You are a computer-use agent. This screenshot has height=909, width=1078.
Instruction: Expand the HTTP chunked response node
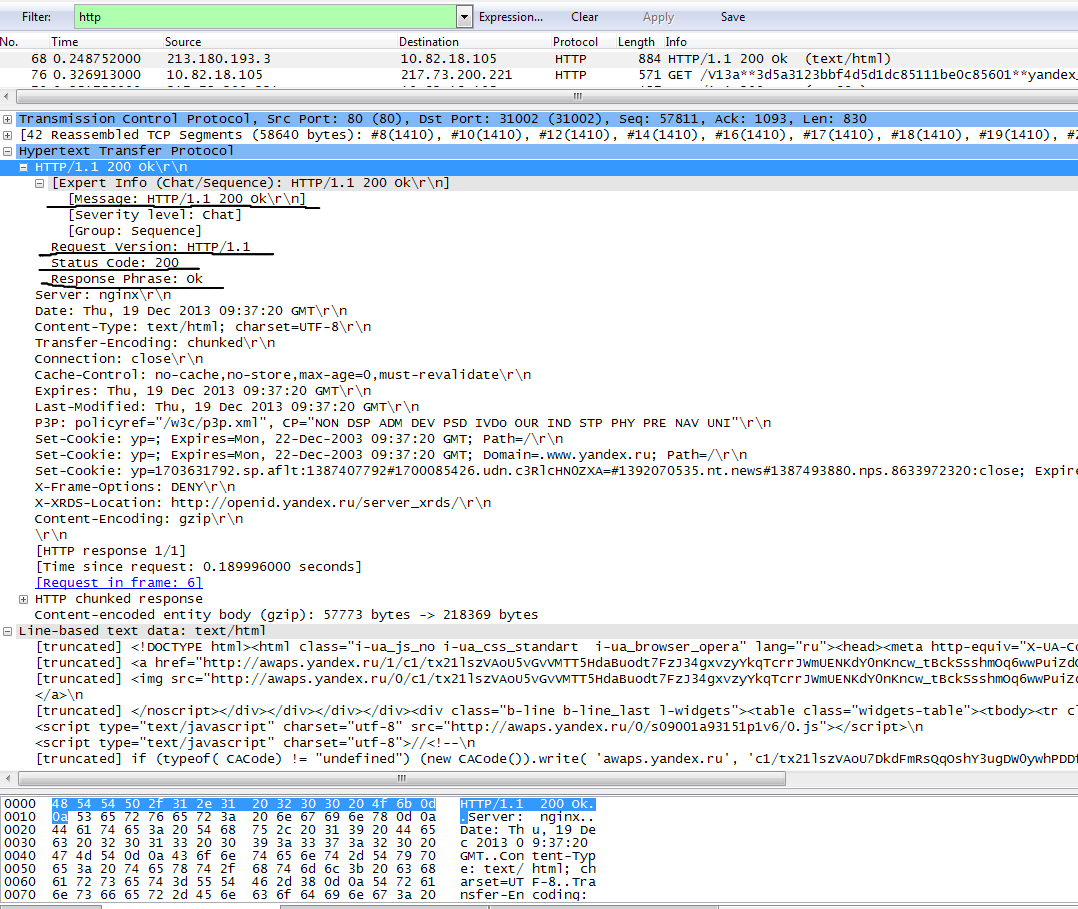click(x=23, y=600)
